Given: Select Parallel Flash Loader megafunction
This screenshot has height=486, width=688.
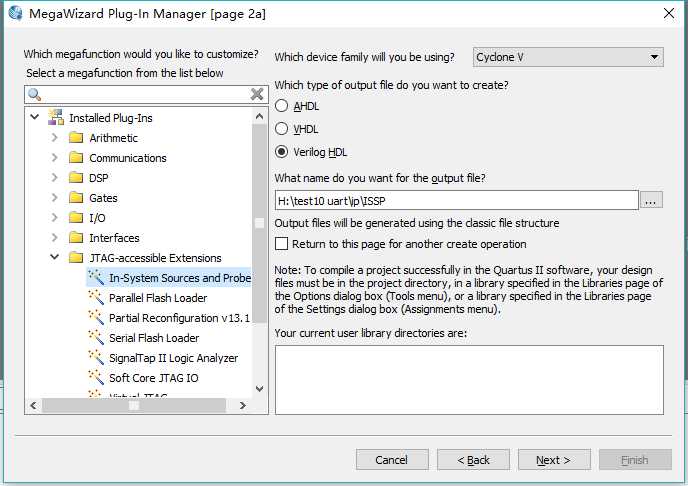Looking at the screenshot, I should pyautogui.click(x=158, y=298).
